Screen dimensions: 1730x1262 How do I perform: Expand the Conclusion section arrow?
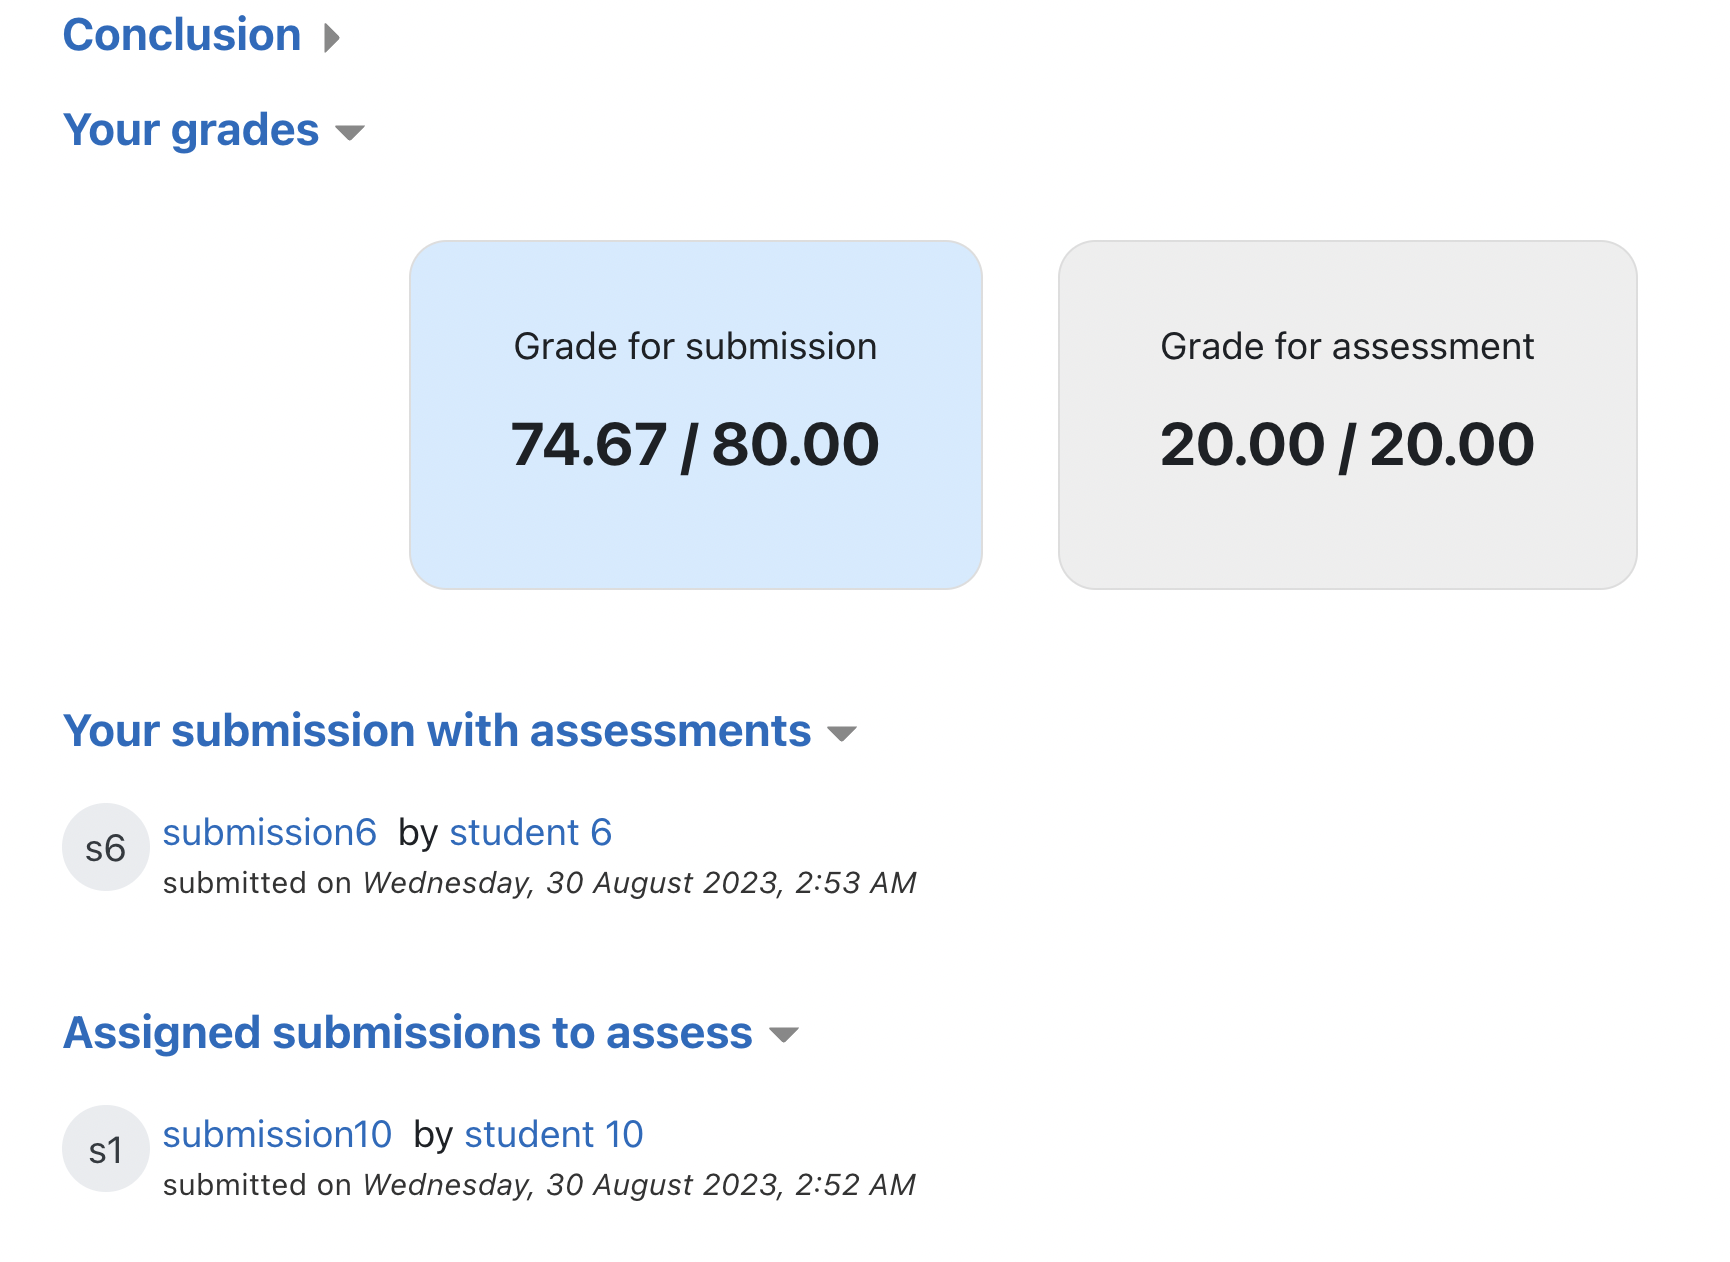coord(332,38)
